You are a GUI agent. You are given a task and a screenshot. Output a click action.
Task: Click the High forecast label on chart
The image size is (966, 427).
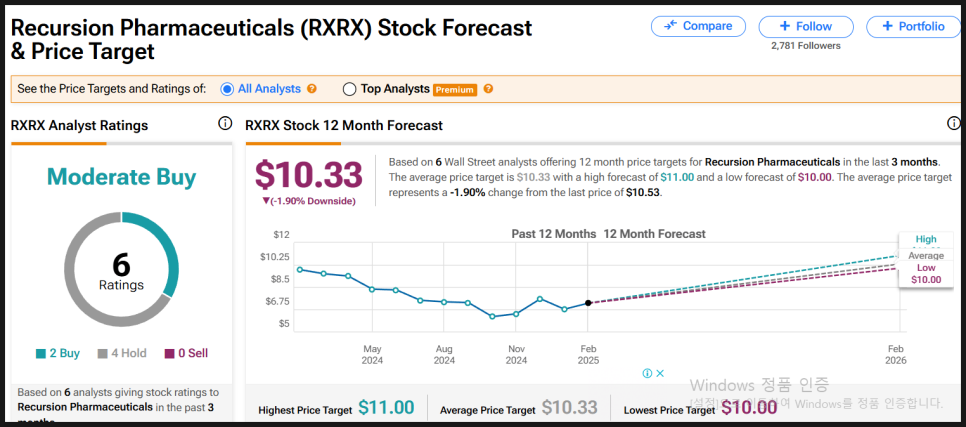[x=925, y=240]
